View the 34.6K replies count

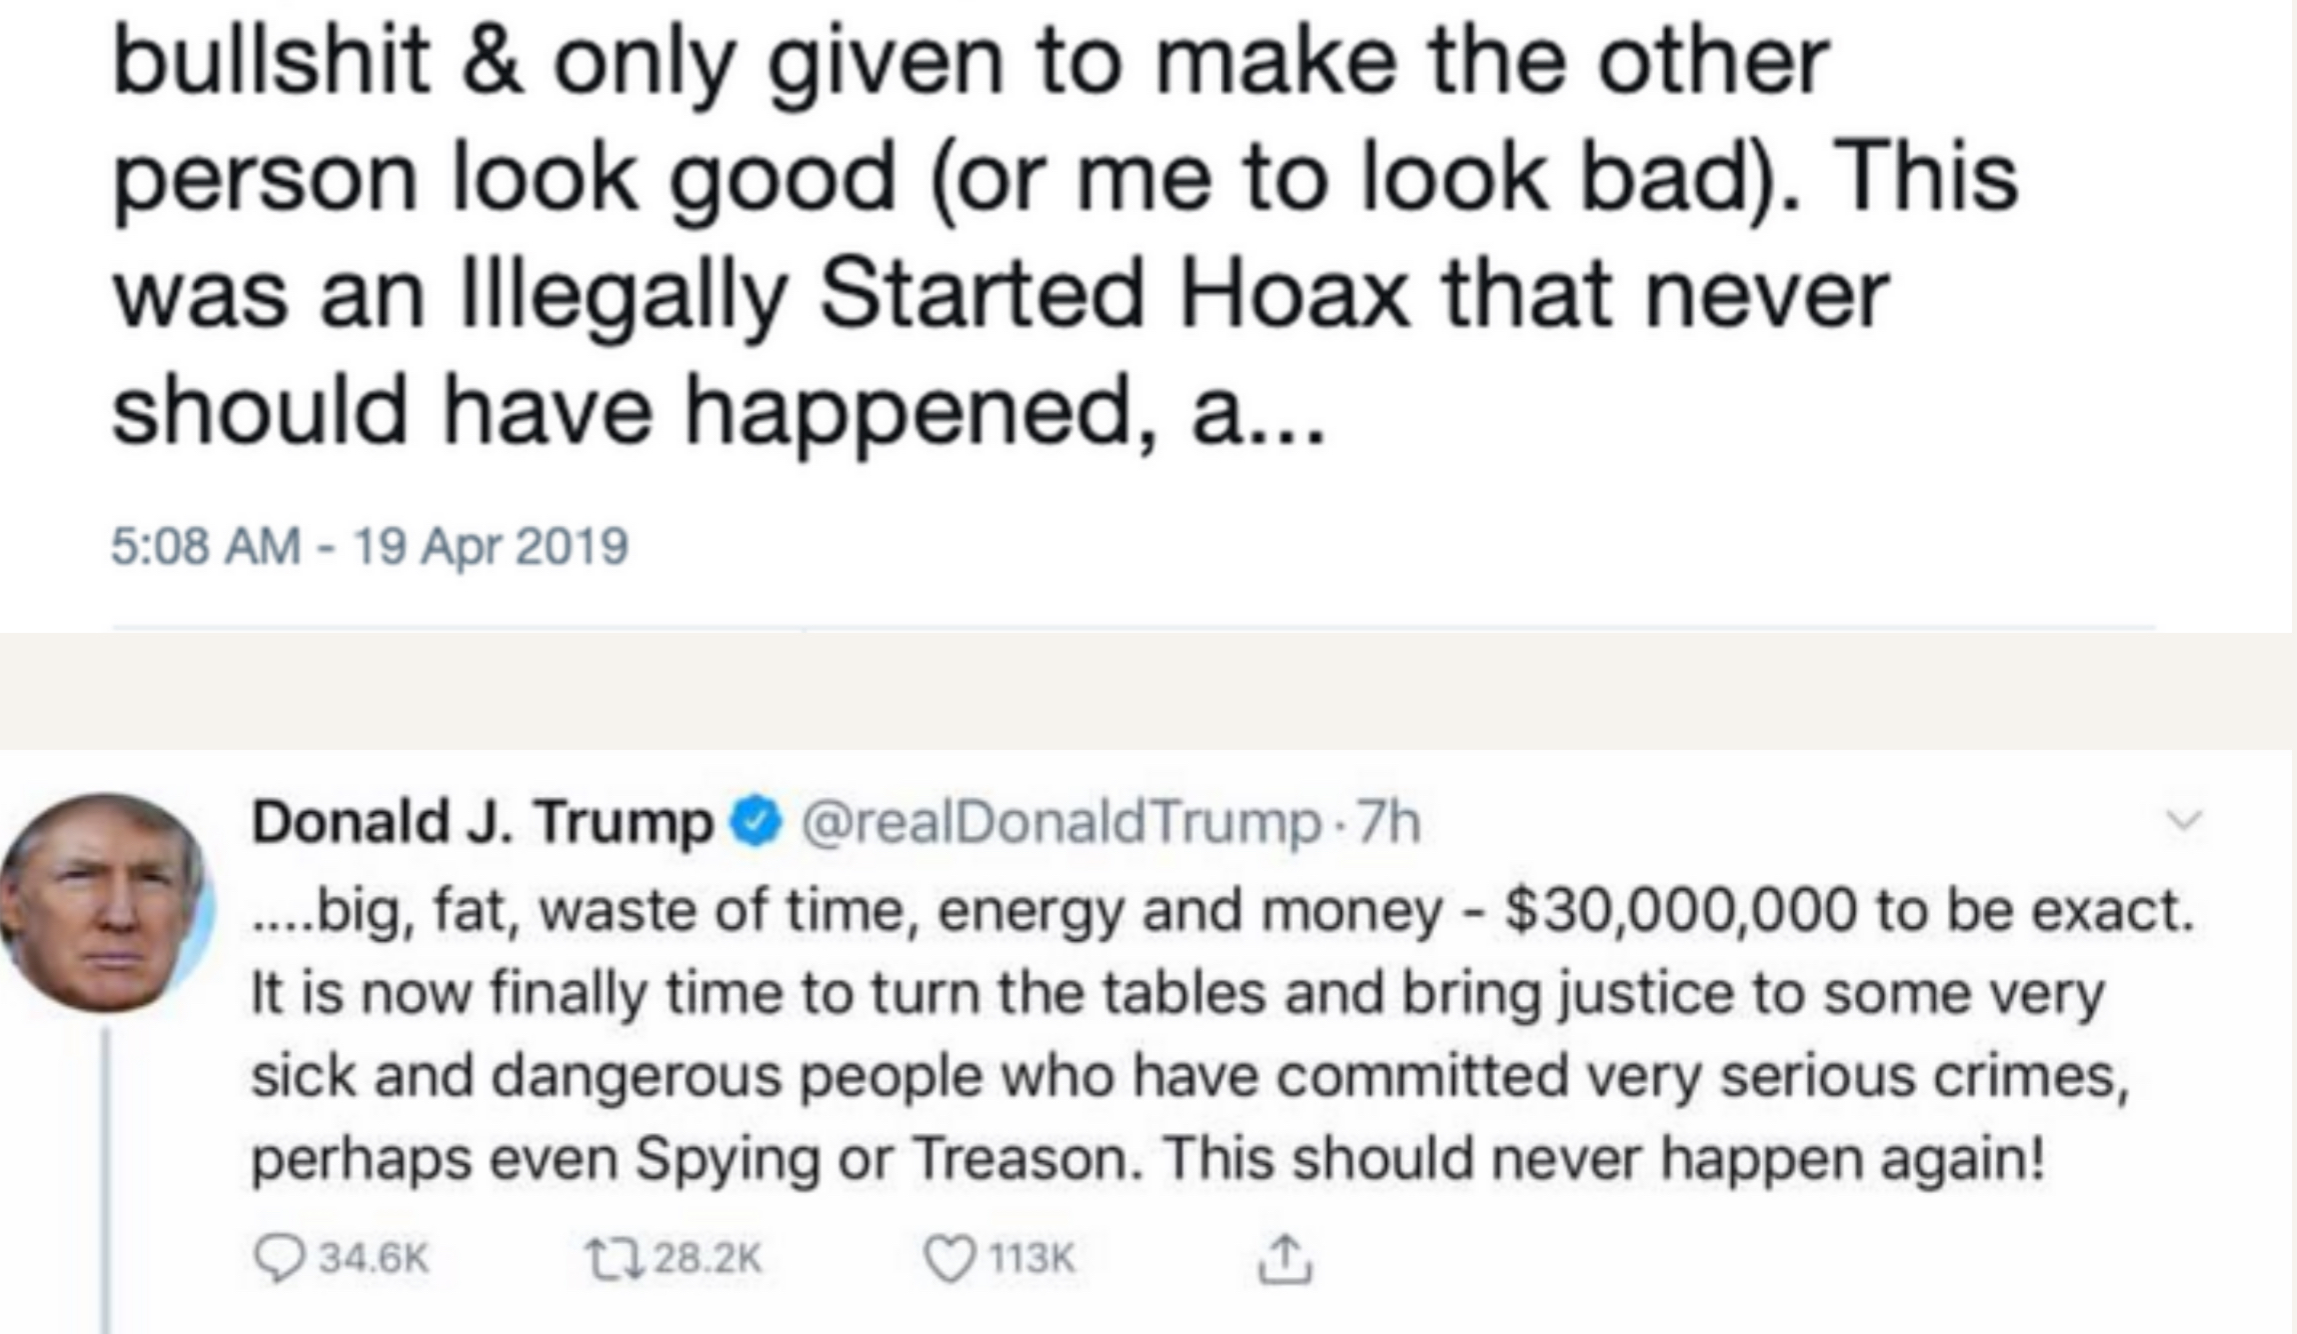coord(373,1258)
